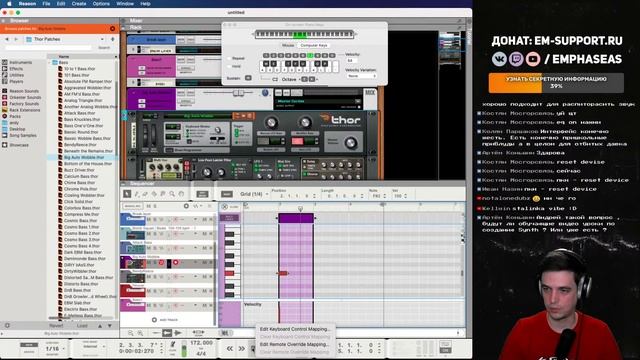Close the orange browse patches banner
This screenshot has height=360, width=640.
[112, 29]
